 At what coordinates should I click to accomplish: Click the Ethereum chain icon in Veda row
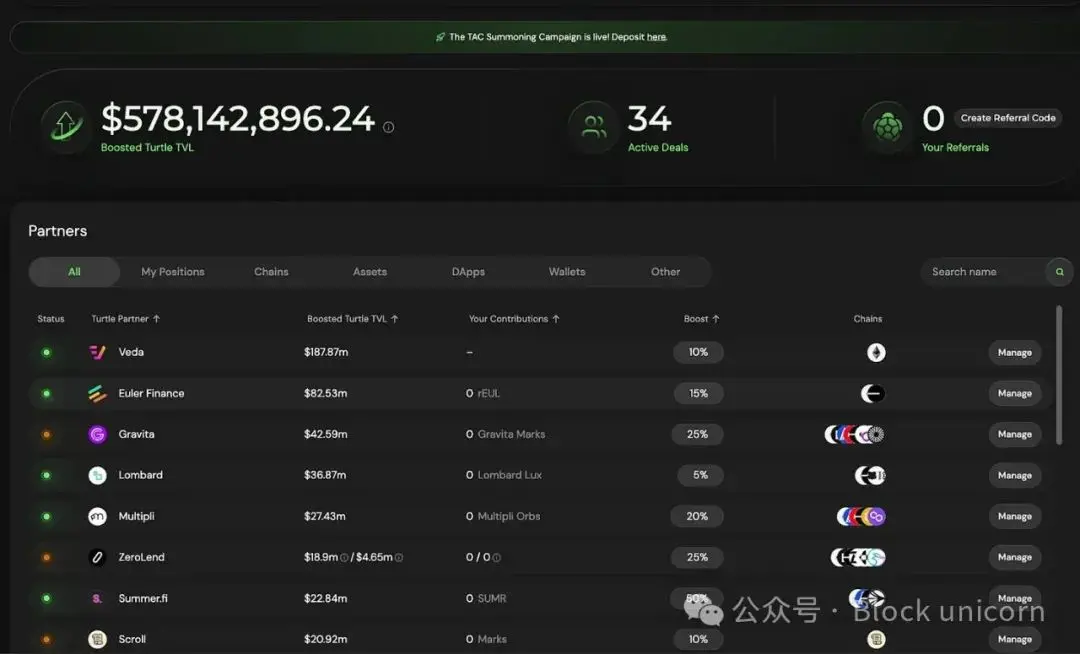coord(876,352)
